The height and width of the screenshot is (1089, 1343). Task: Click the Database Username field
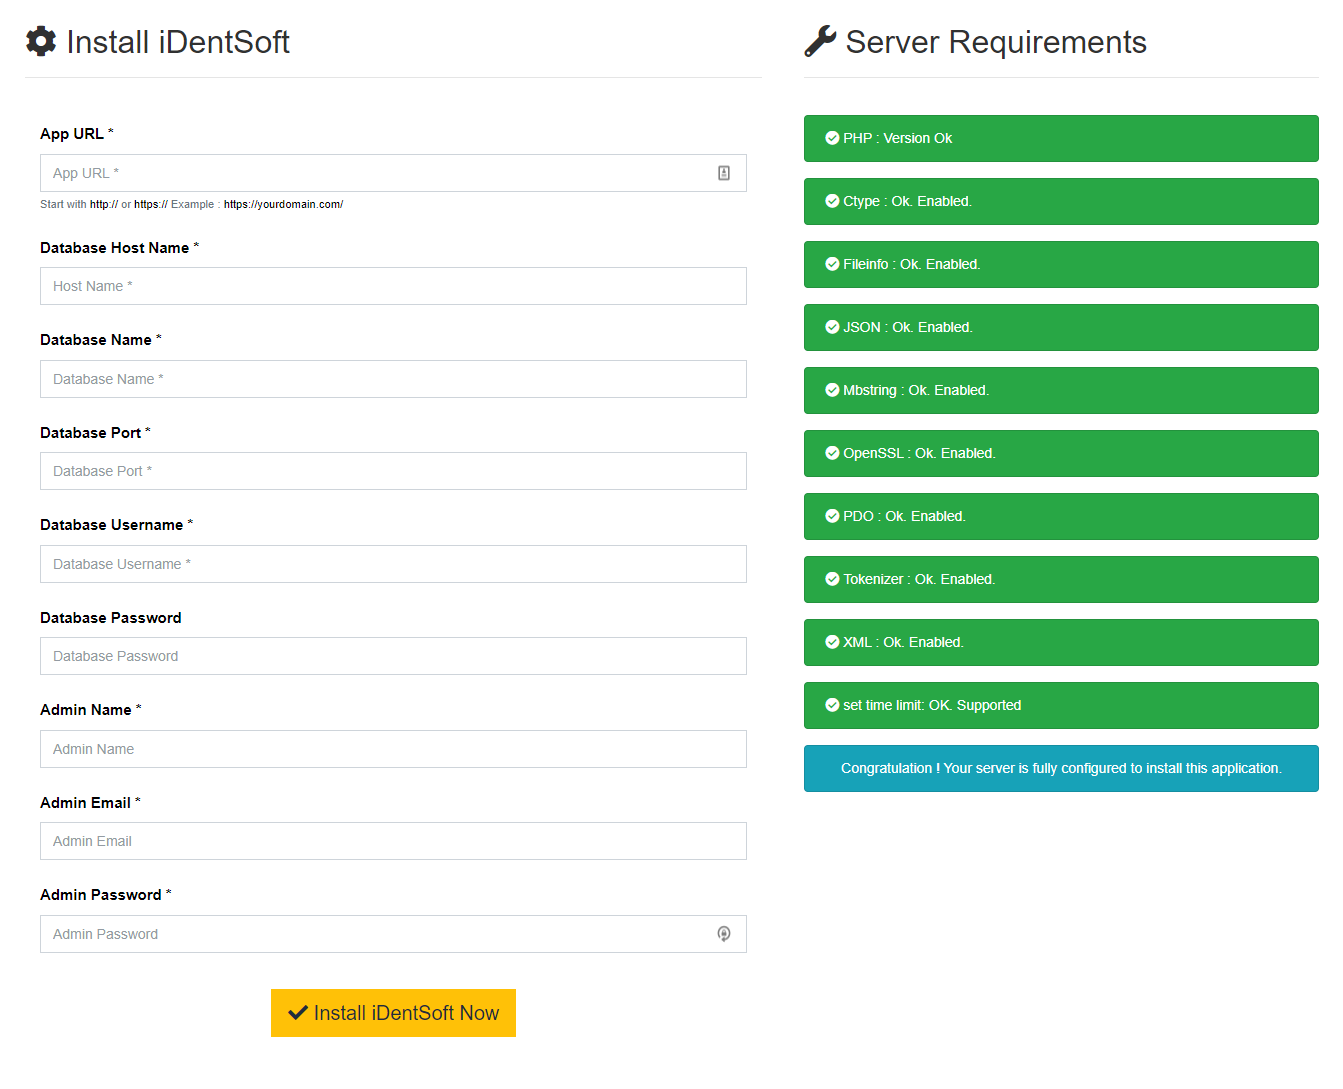[393, 564]
